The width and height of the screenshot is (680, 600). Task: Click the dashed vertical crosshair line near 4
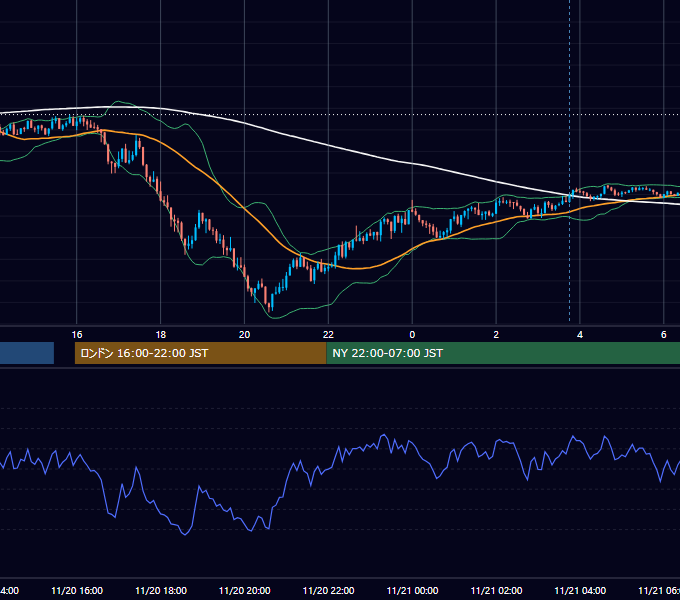click(x=569, y=160)
